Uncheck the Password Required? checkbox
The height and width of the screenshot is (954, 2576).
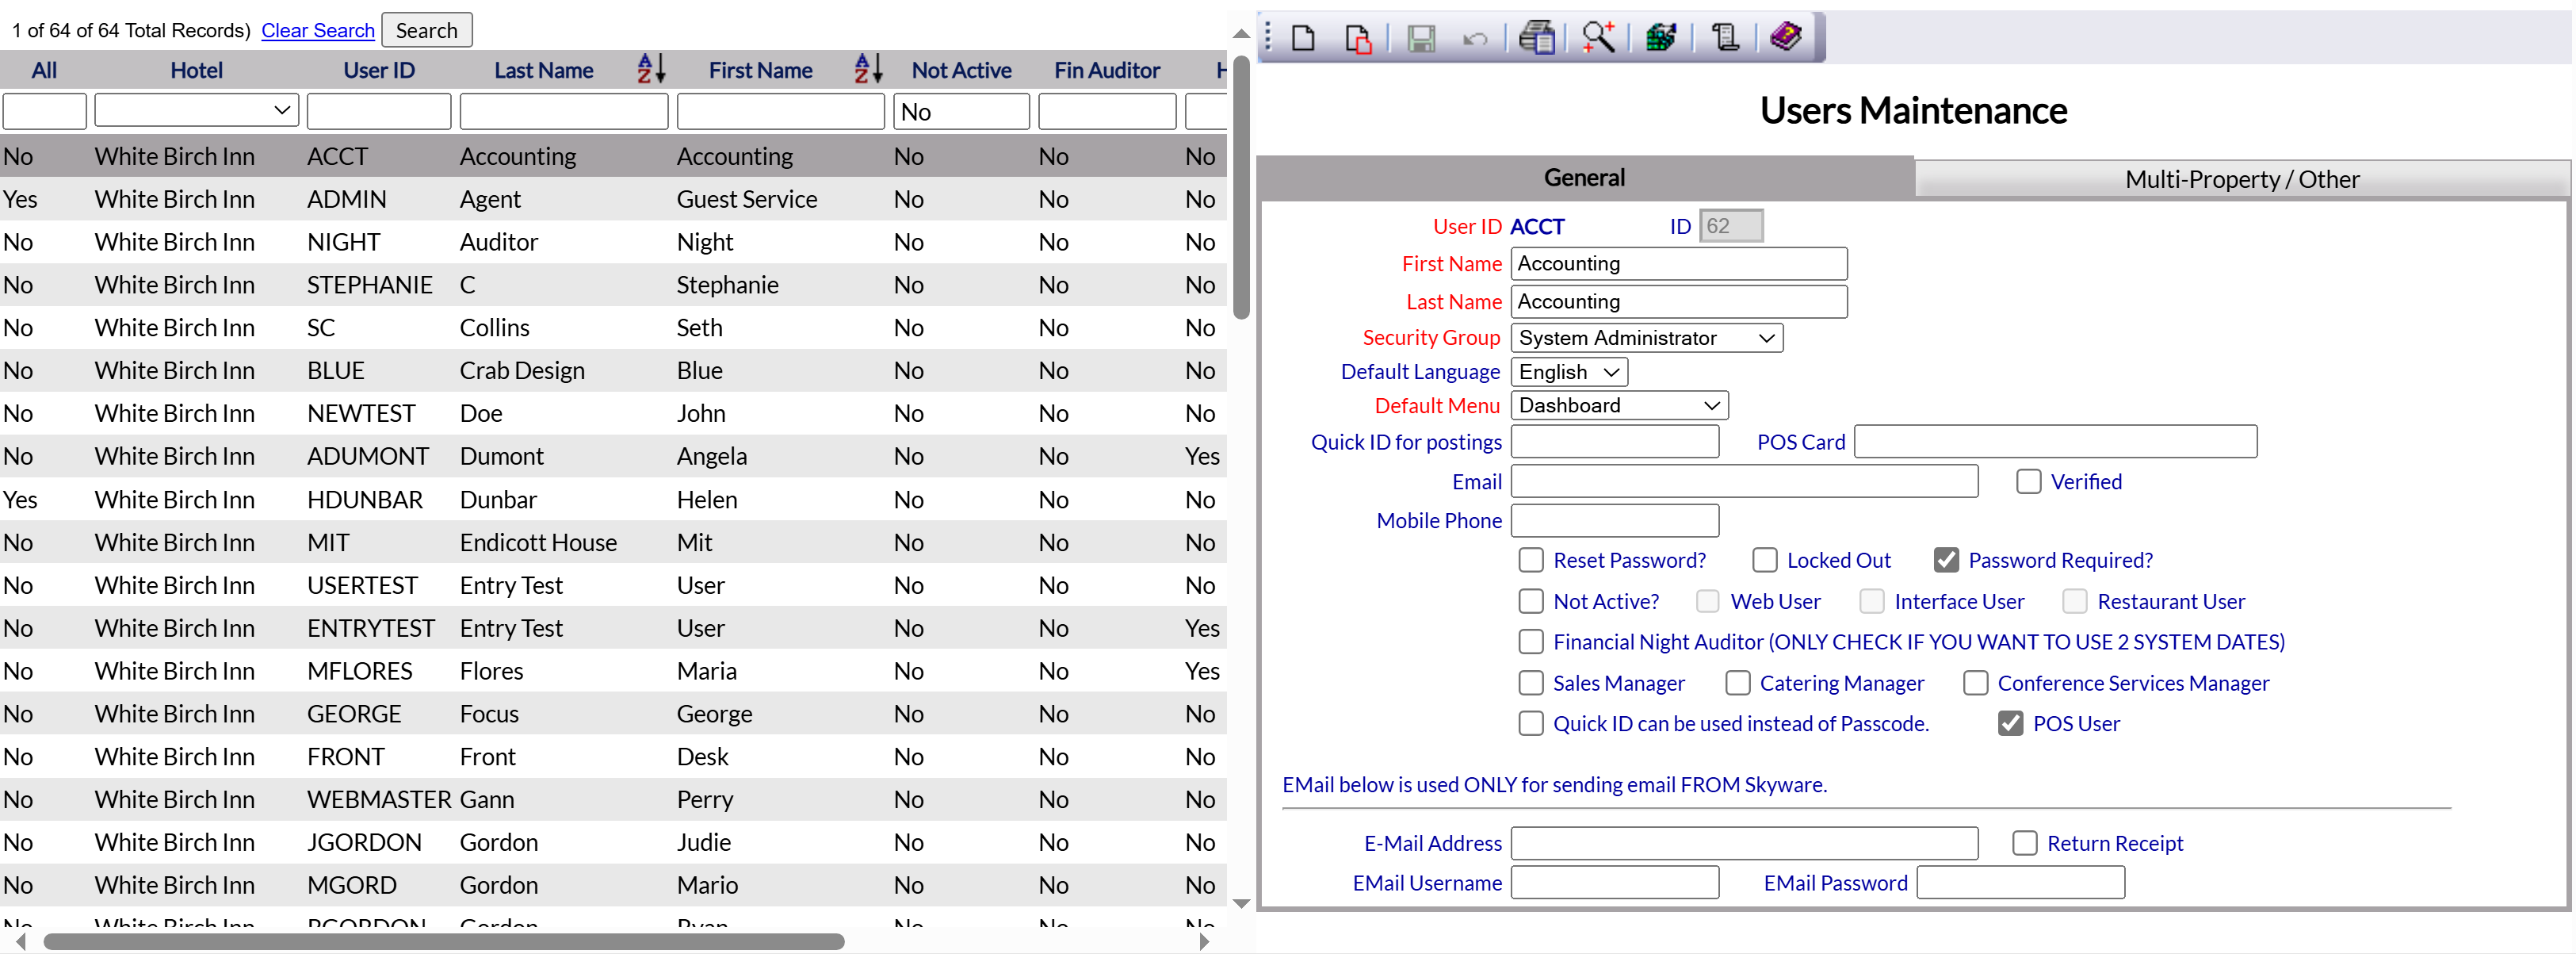(x=1946, y=560)
